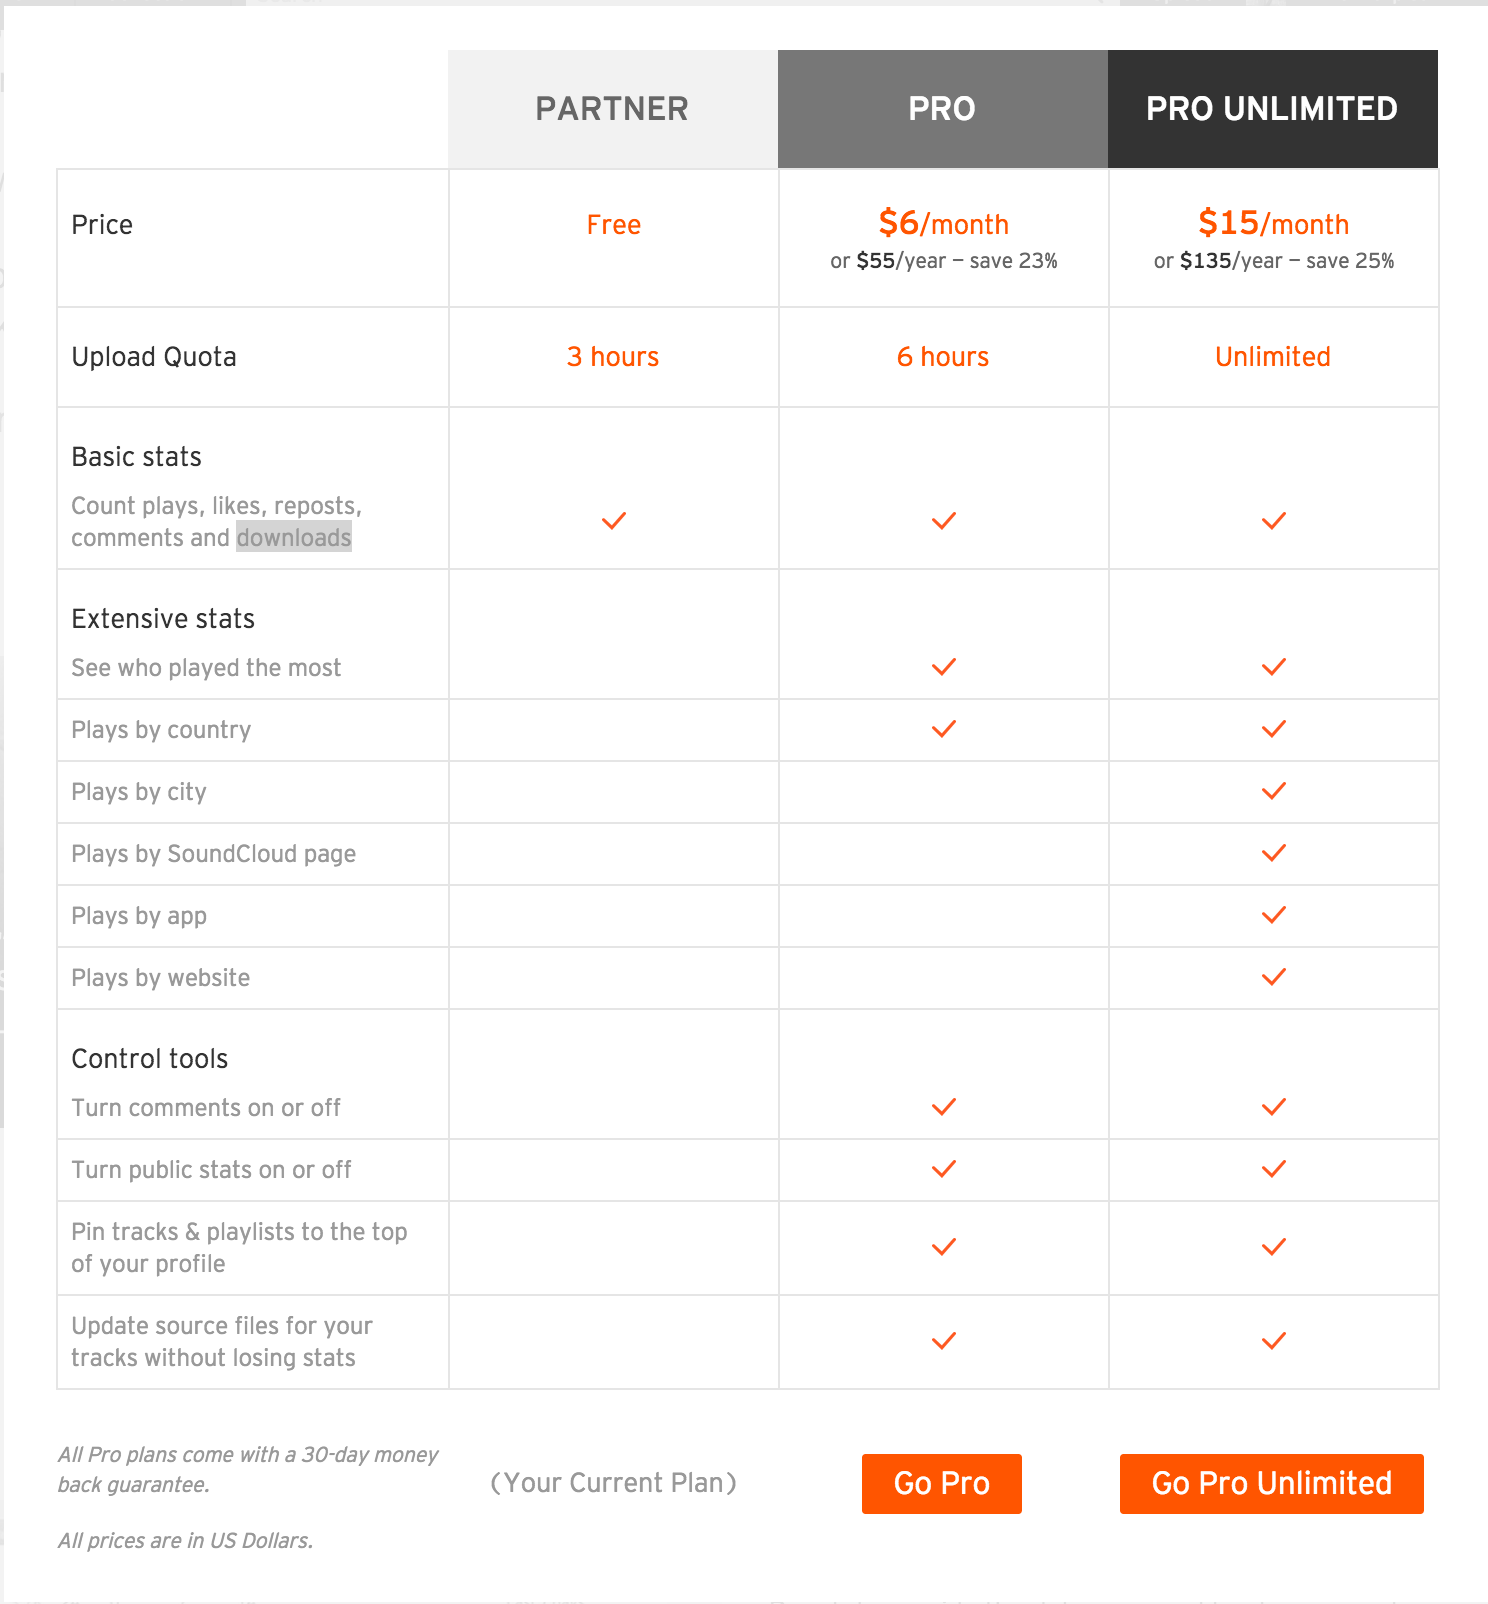Click Plays by app checkmark under Pro Unlimited
Screen dimensions: 1488x1604
pos(1274,915)
